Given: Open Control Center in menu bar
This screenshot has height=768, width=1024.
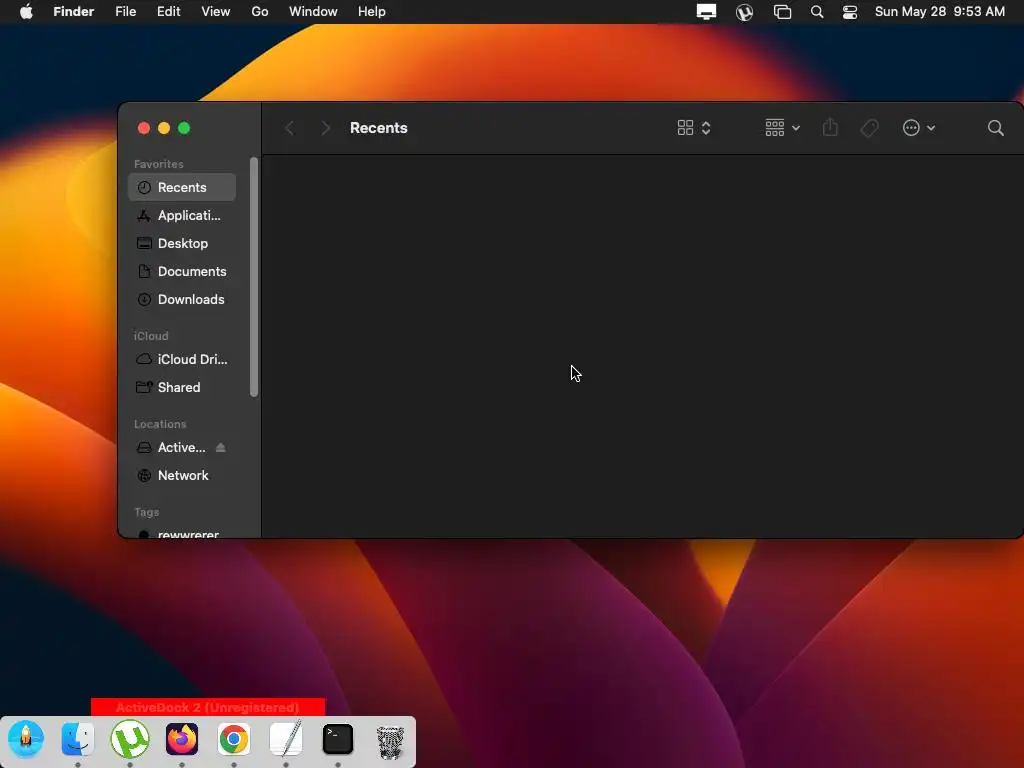Looking at the screenshot, I should [x=850, y=12].
